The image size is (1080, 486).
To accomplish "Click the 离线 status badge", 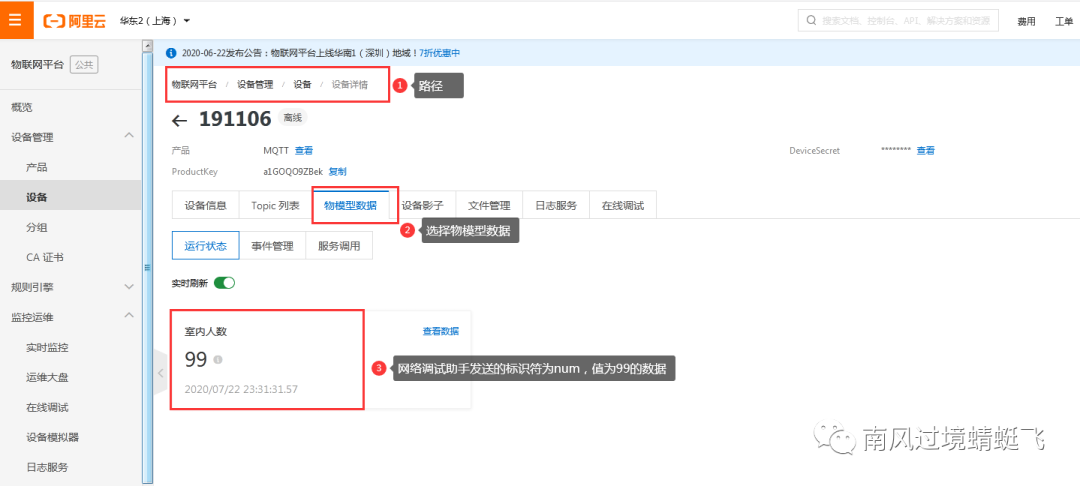I will (x=293, y=118).
